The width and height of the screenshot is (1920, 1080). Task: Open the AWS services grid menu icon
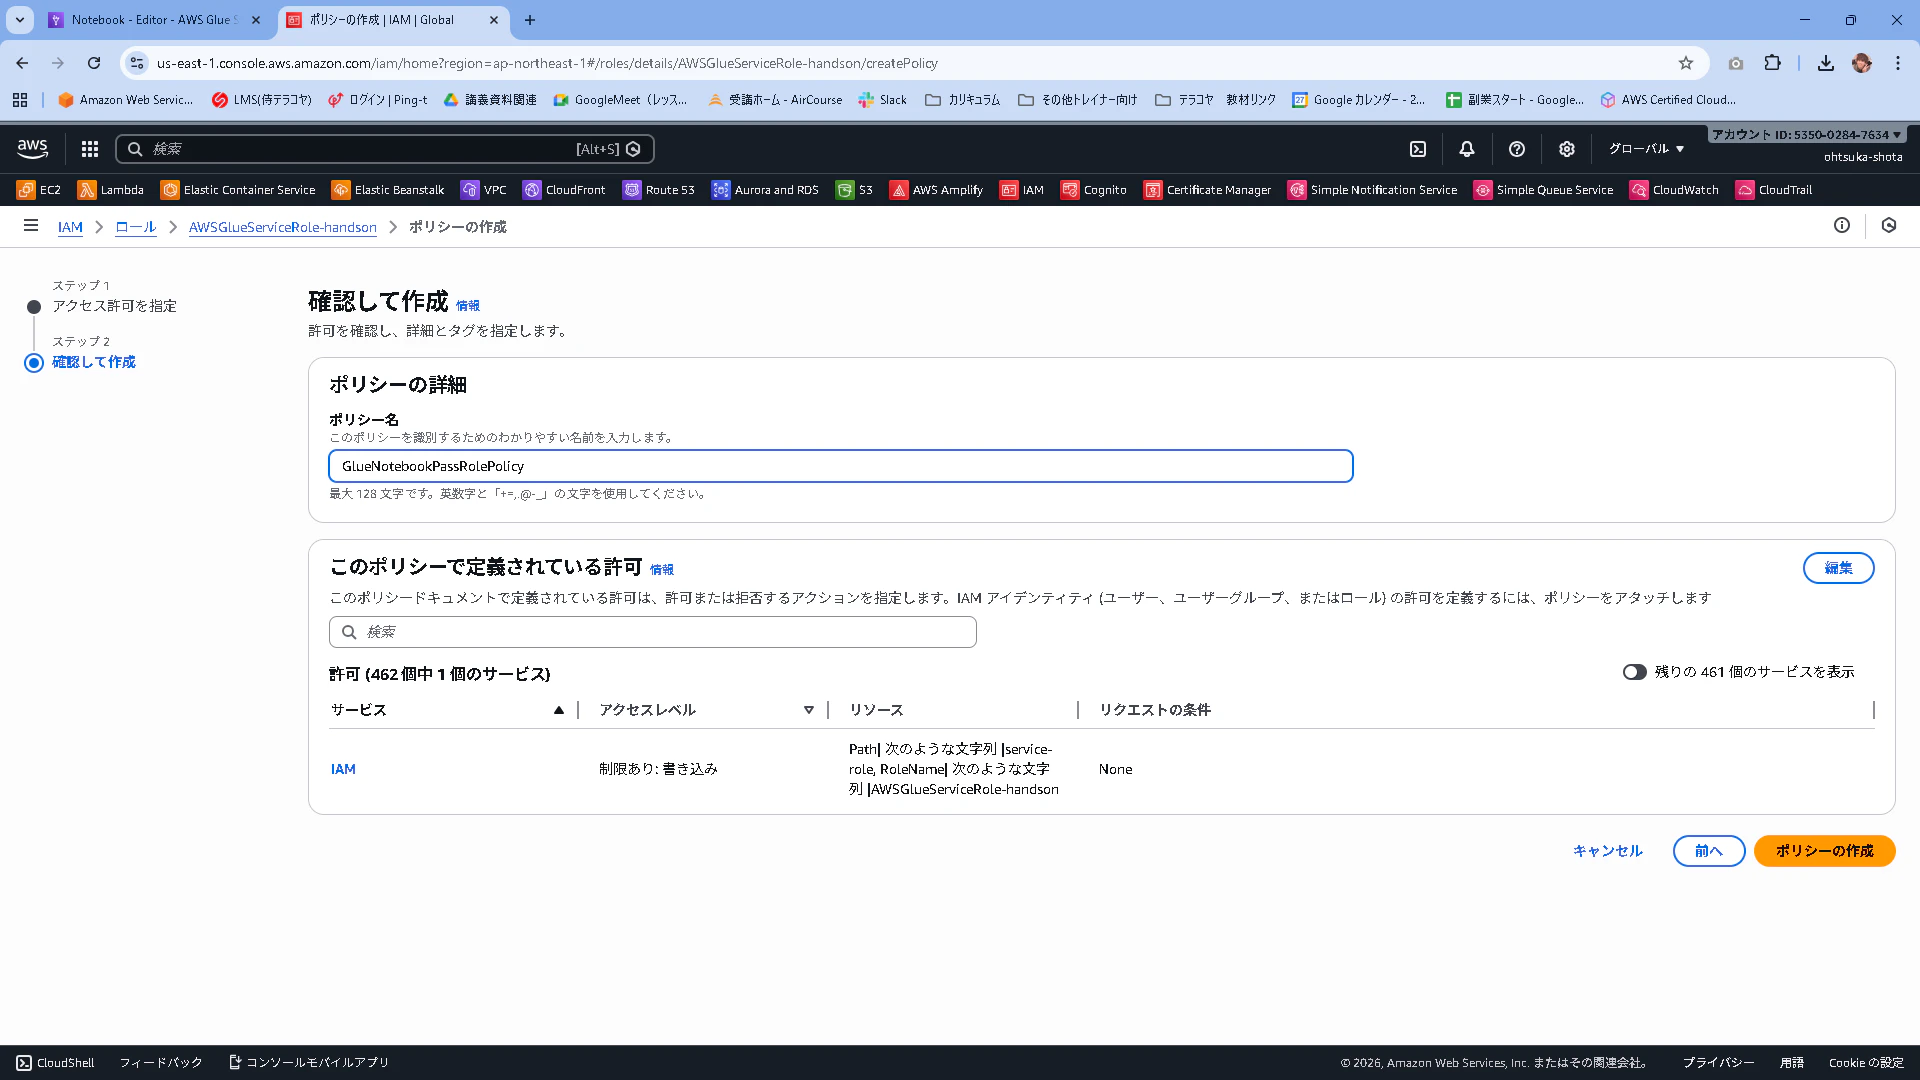click(90, 149)
